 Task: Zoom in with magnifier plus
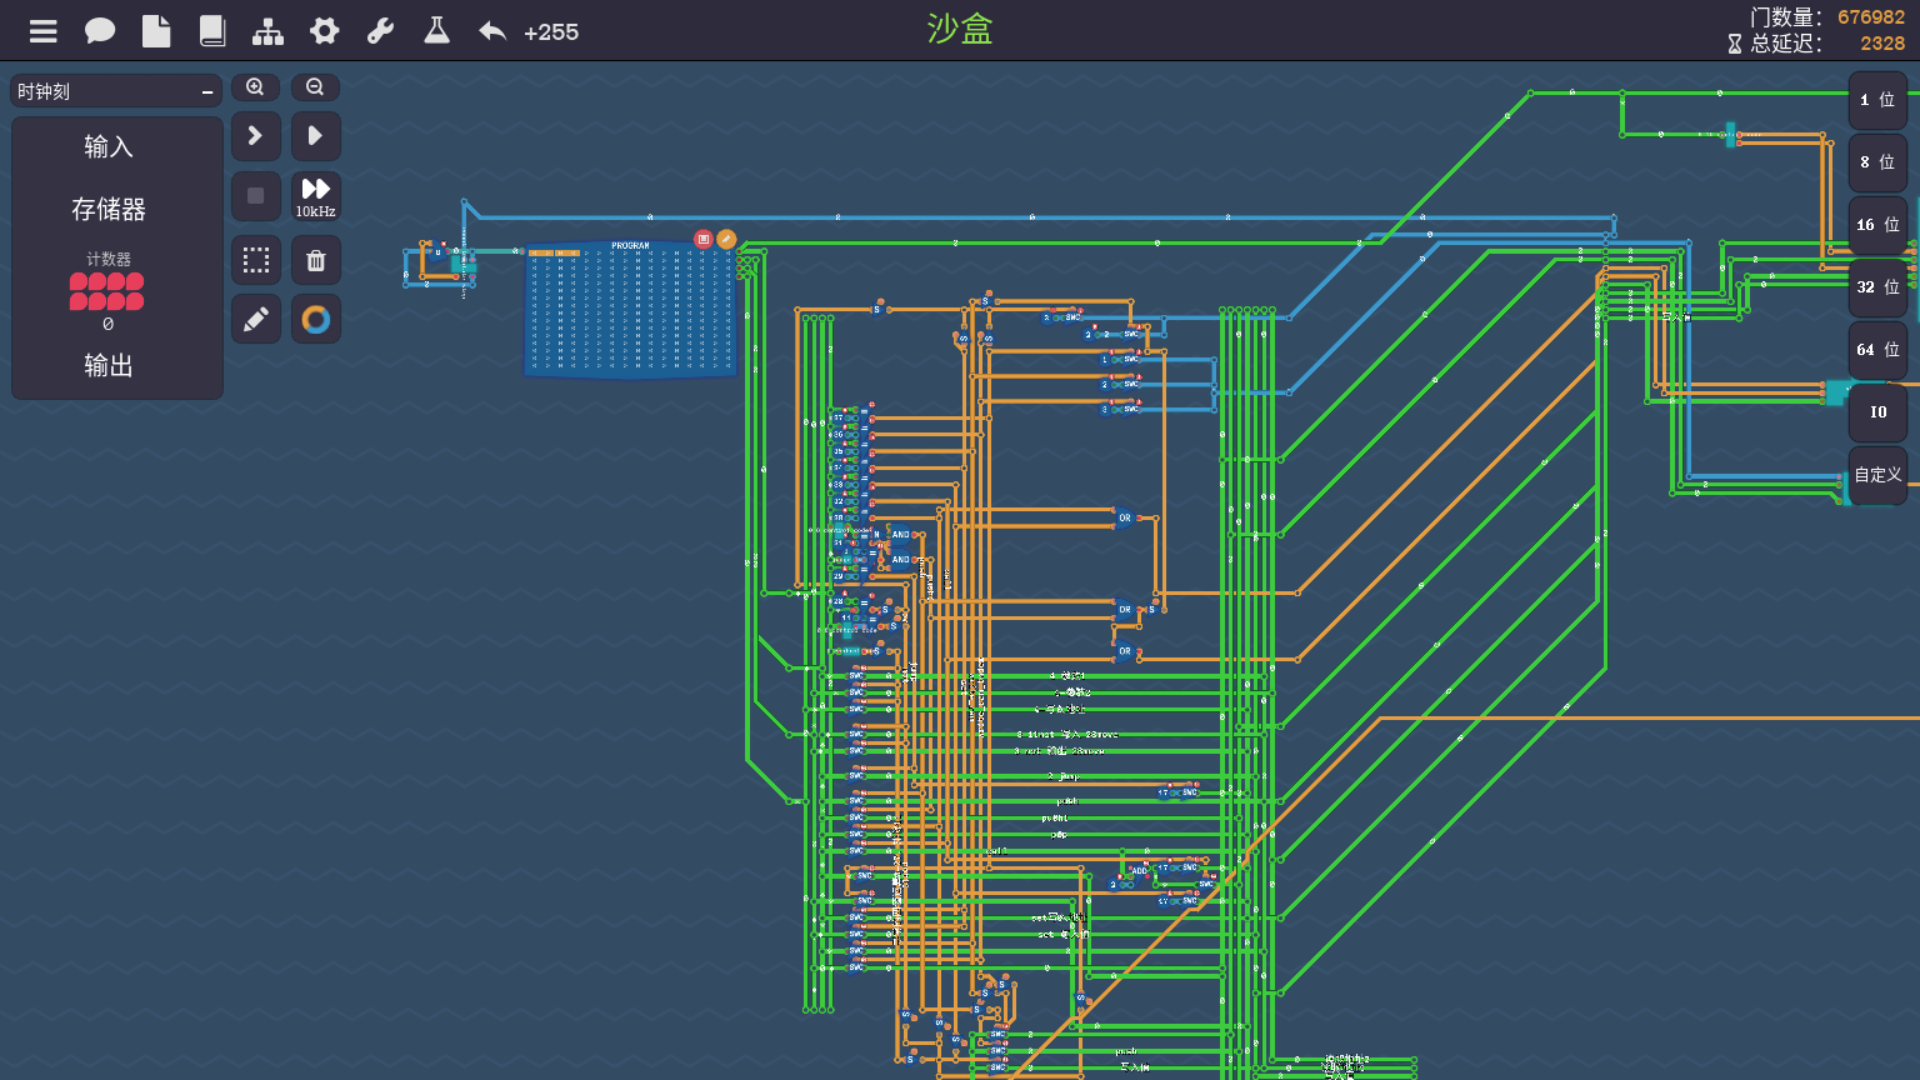[255, 87]
